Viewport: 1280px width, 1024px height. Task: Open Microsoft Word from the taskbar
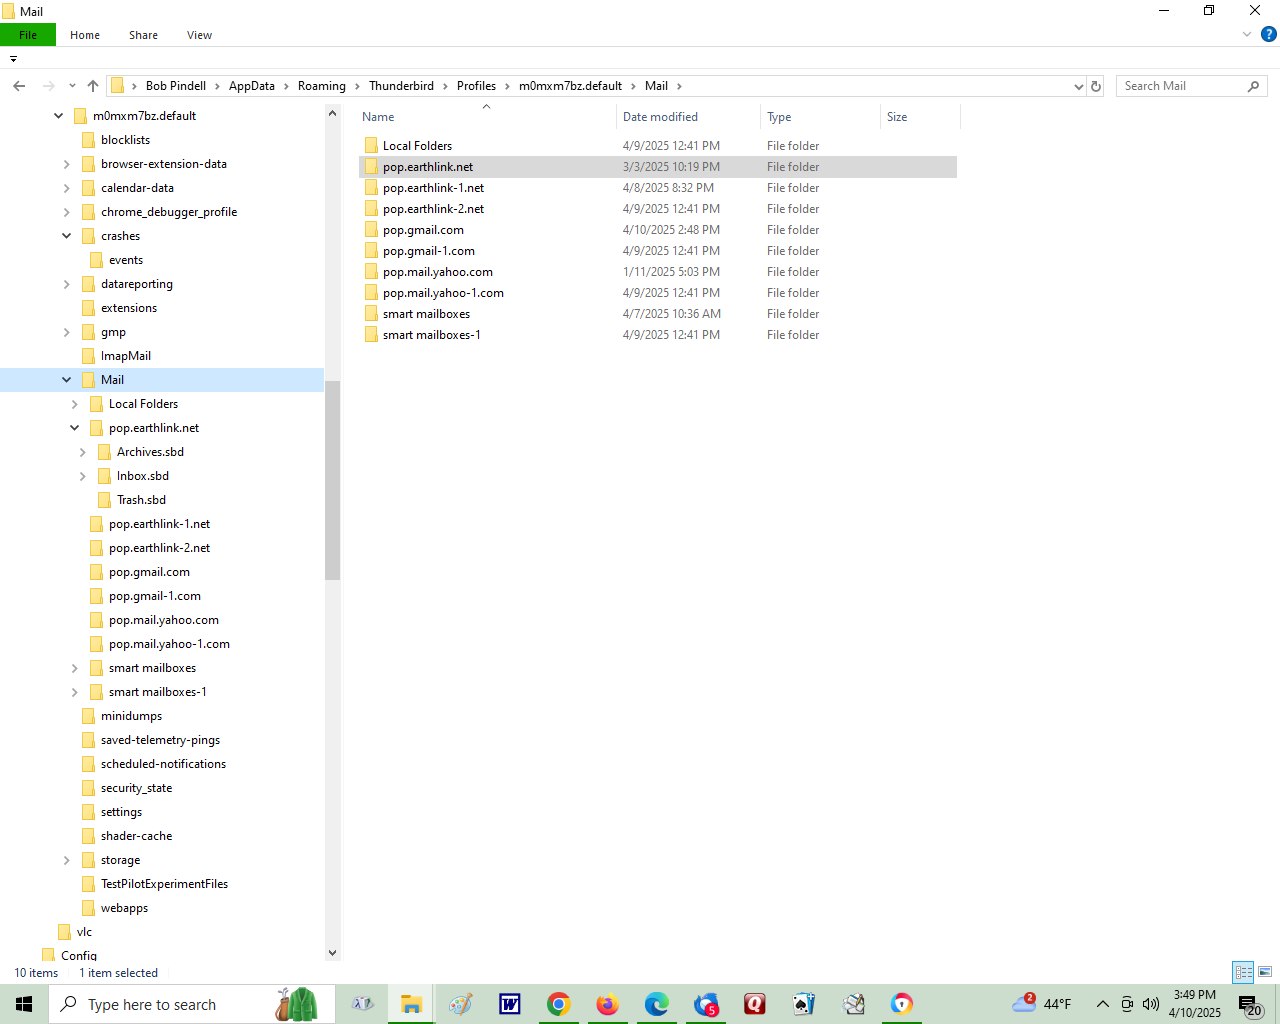point(510,1004)
